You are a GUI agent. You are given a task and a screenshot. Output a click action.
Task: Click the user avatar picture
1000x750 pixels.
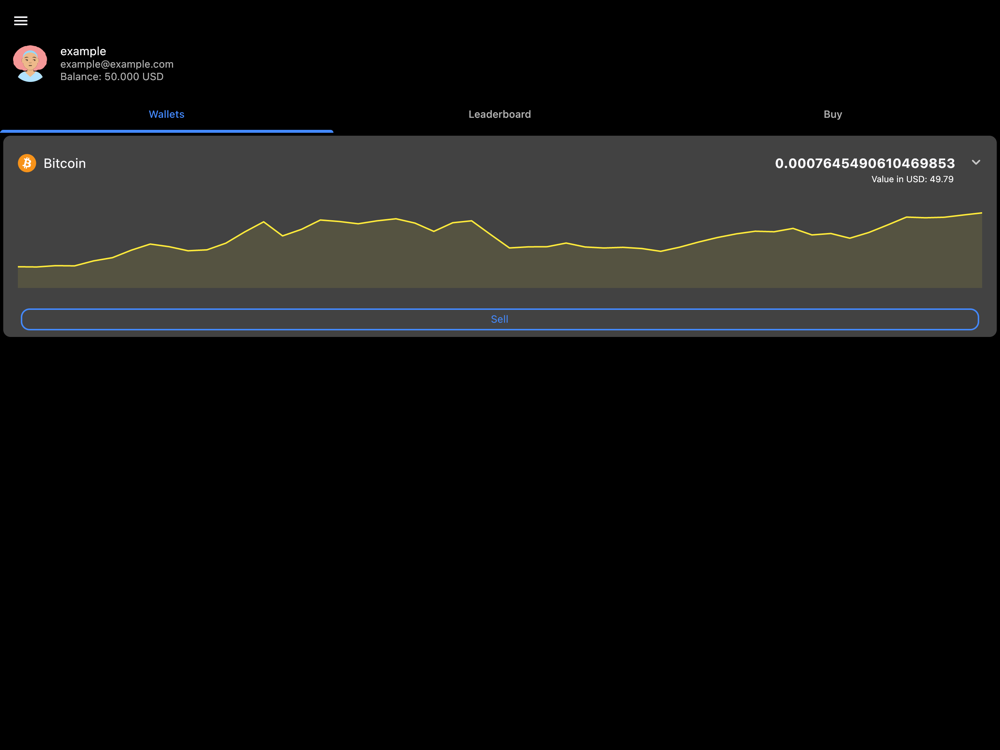30,63
